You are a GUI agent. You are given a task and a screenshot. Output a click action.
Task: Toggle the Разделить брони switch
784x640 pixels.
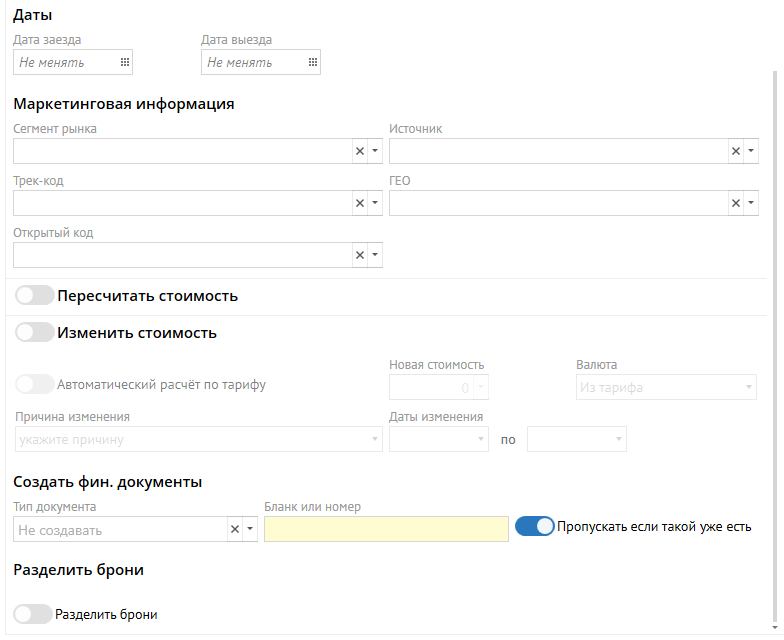click(34, 614)
